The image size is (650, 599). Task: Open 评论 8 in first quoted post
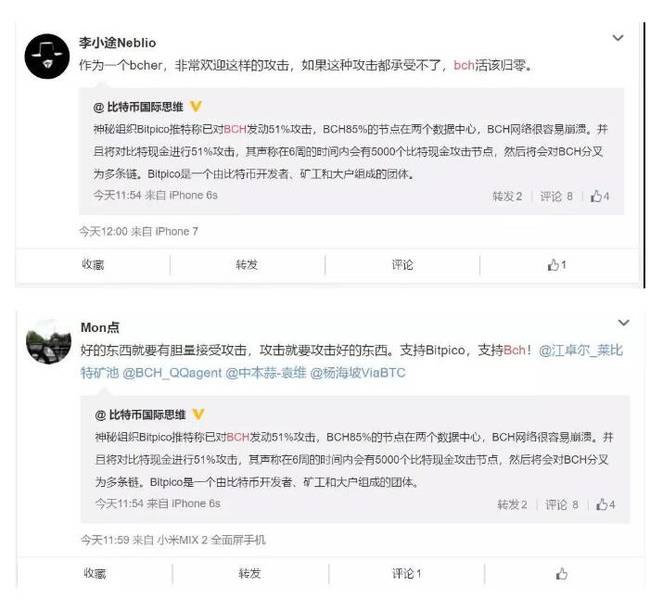[x=556, y=196]
